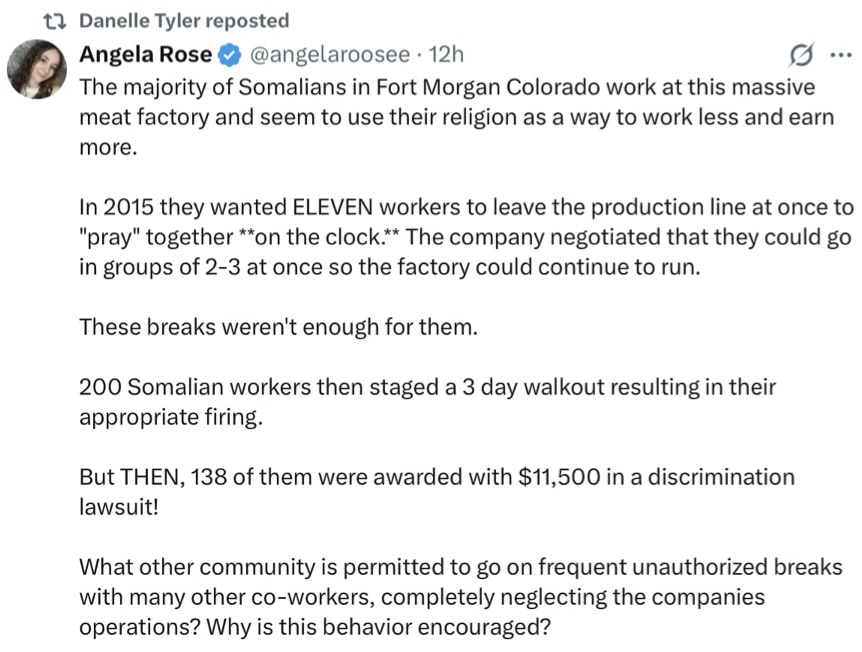
Task: Open Angela Rose's profile picture
Action: (x=37, y=70)
